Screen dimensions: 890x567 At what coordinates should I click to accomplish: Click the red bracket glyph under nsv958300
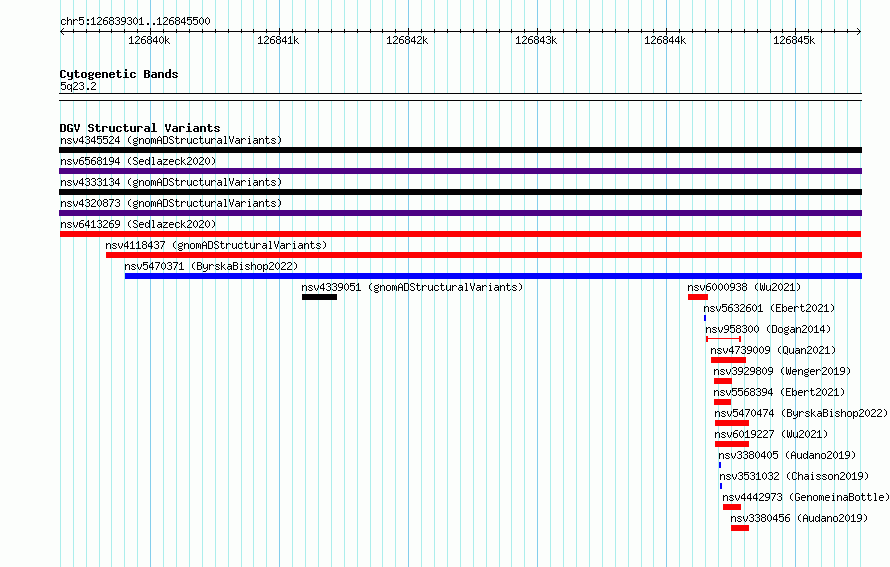(723, 339)
